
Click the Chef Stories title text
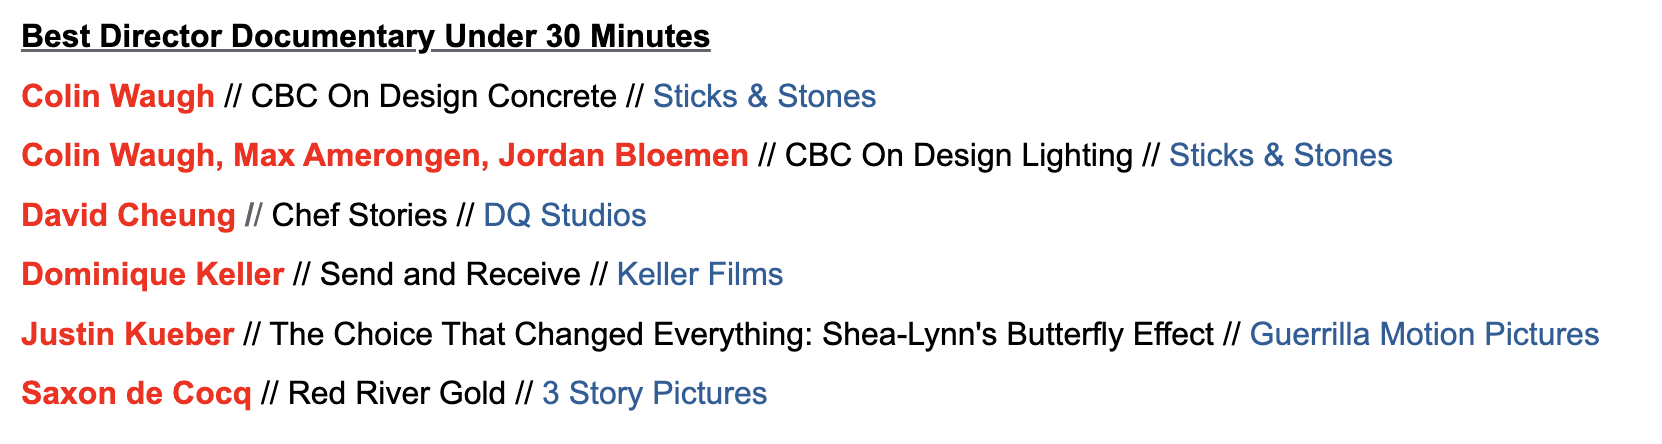pyautogui.click(x=360, y=215)
